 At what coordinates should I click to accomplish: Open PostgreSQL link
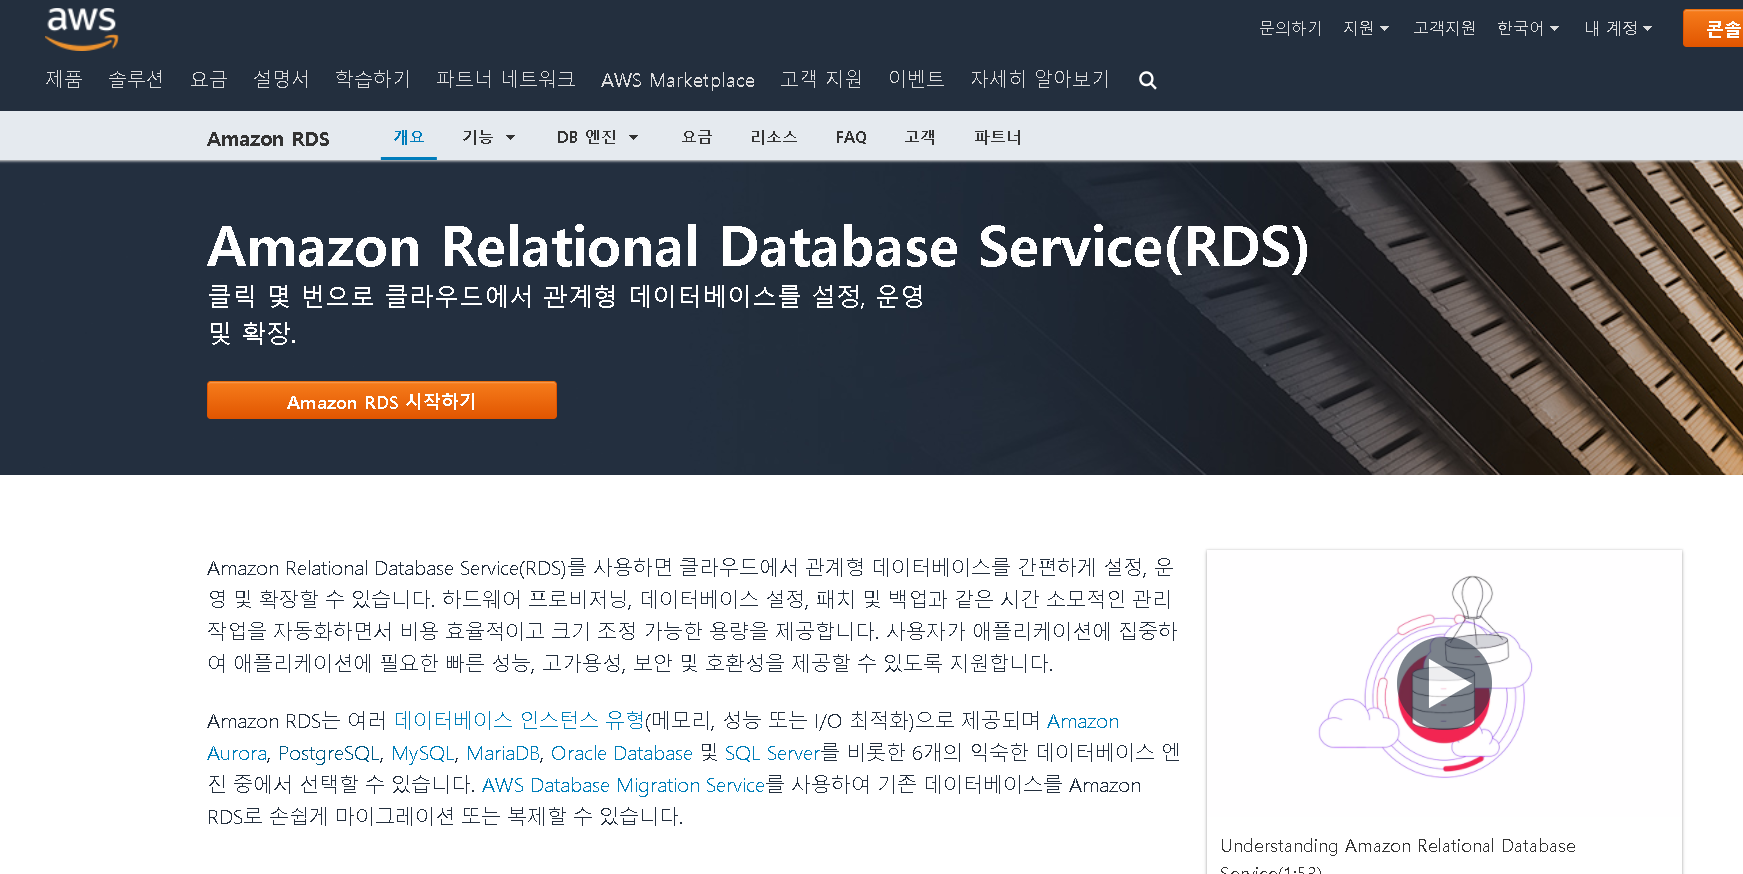(x=329, y=753)
